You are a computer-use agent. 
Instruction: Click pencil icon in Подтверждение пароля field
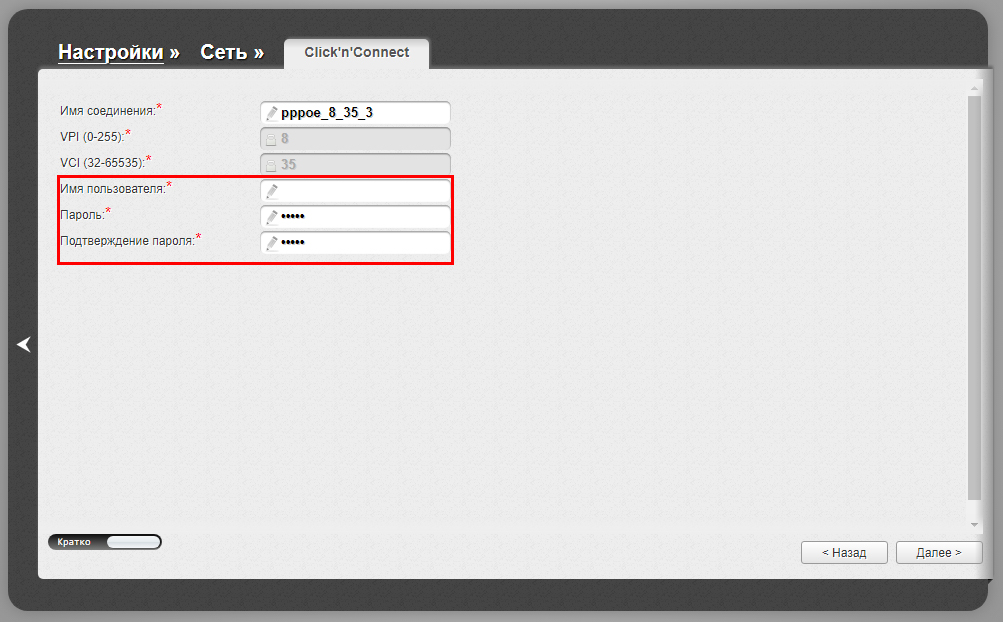point(272,244)
